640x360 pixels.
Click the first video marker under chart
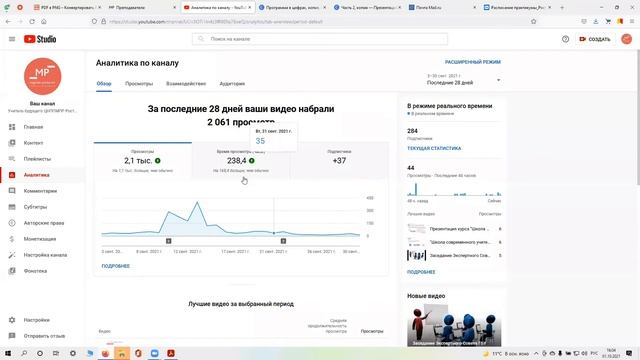[169, 241]
